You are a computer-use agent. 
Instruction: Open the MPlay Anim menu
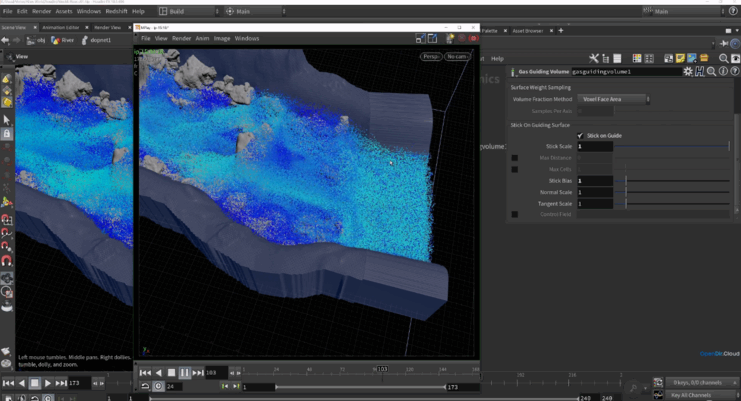click(202, 38)
